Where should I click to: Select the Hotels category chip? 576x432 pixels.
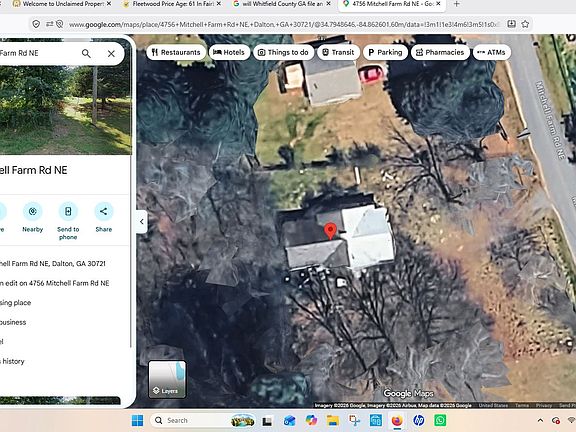[x=229, y=52]
